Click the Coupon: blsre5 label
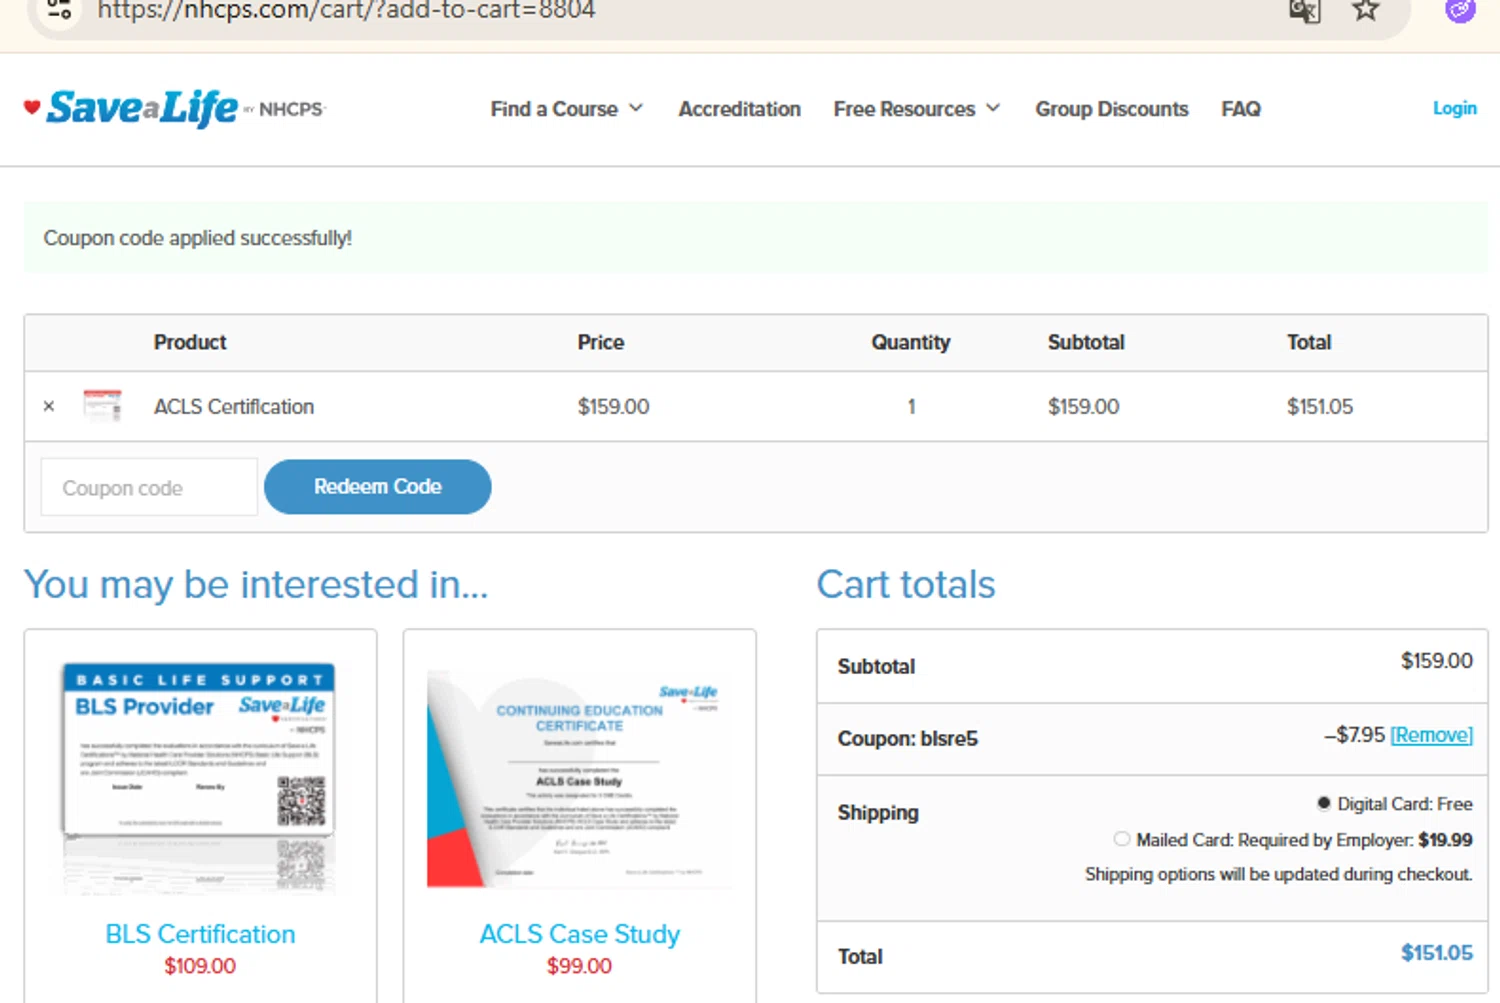The height and width of the screenshot is (1003, 1500). click(907, 739)
